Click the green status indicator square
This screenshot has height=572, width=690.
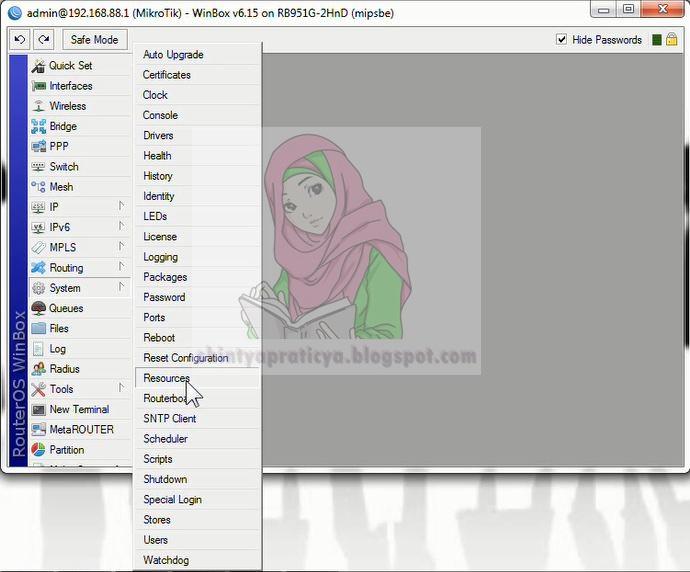[x=657, y=40]
